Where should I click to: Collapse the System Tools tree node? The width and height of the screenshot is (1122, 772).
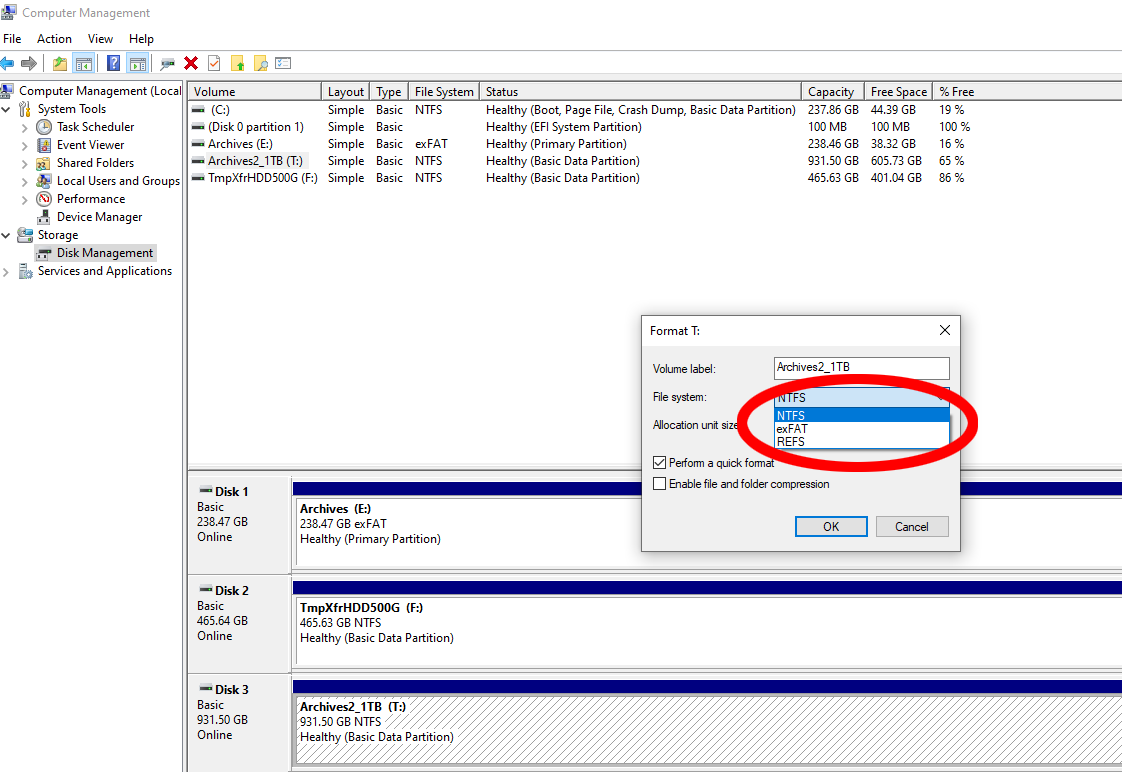pyautogui.click(x=6, y=109)
